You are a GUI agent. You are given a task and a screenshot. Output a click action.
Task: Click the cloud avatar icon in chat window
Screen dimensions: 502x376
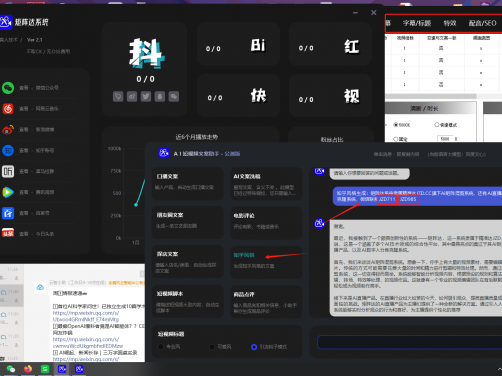40,287
